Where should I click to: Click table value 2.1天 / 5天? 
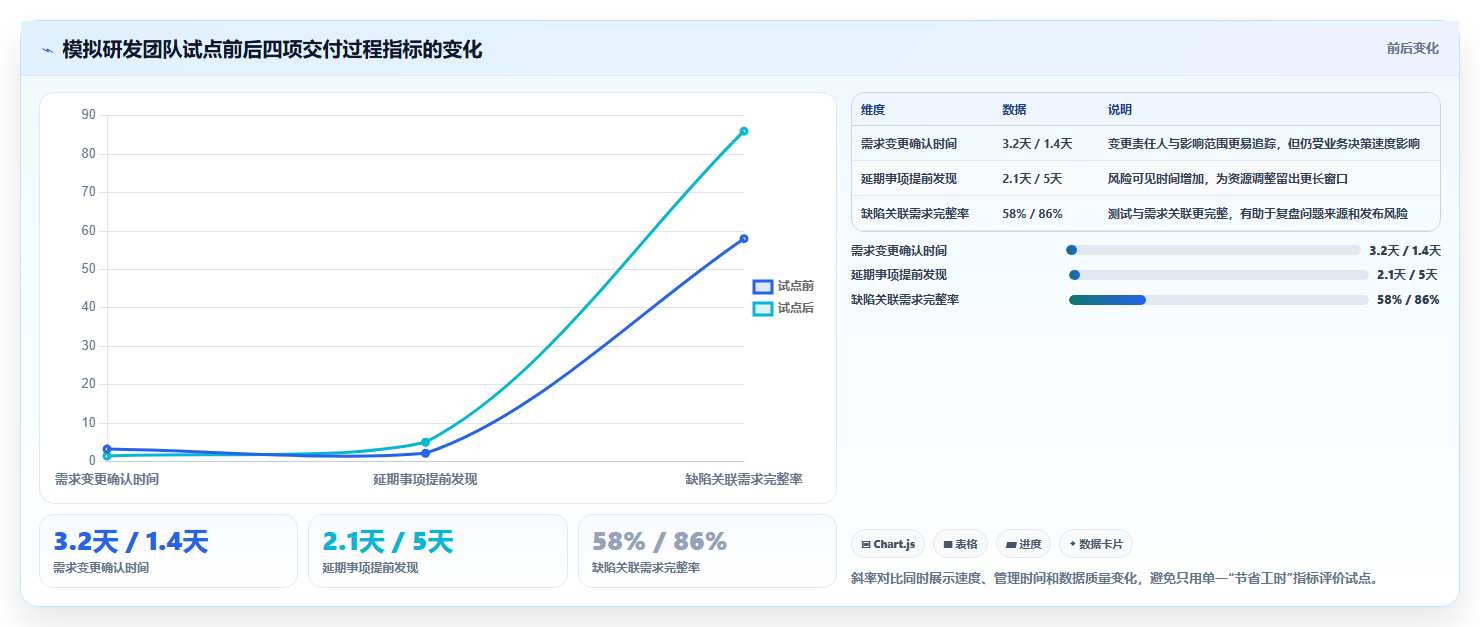point(1032,179)
